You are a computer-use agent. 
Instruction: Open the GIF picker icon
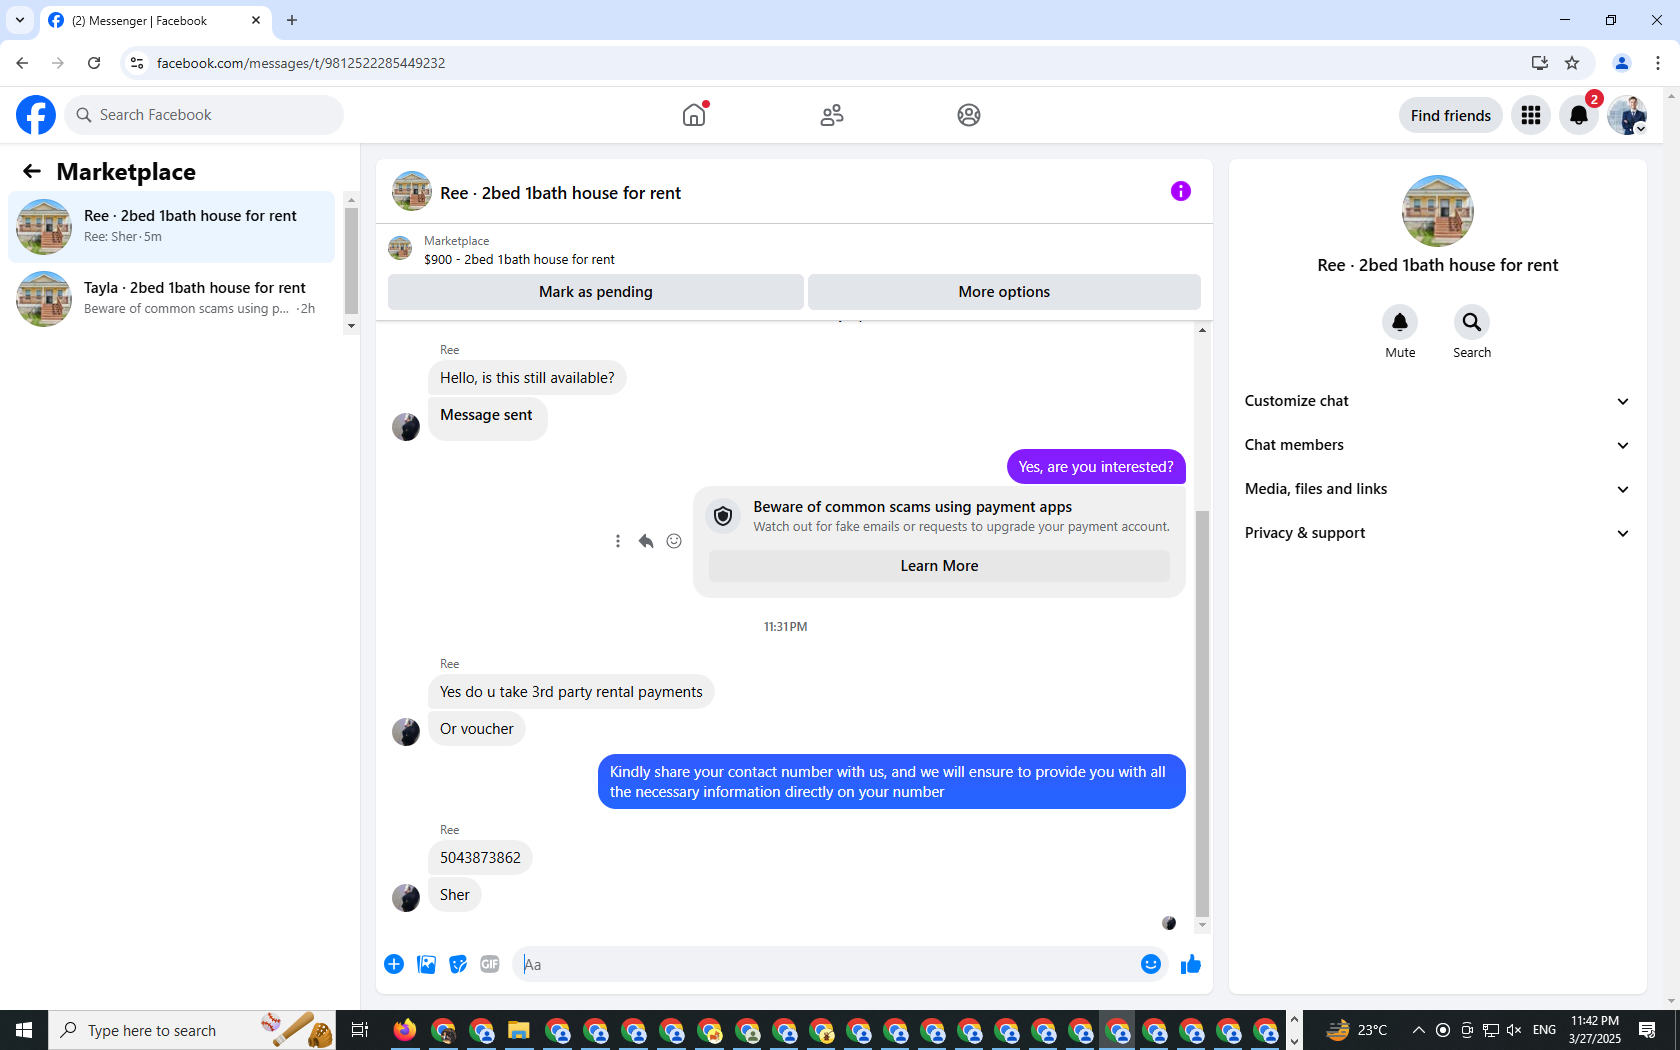pos(490,964)
